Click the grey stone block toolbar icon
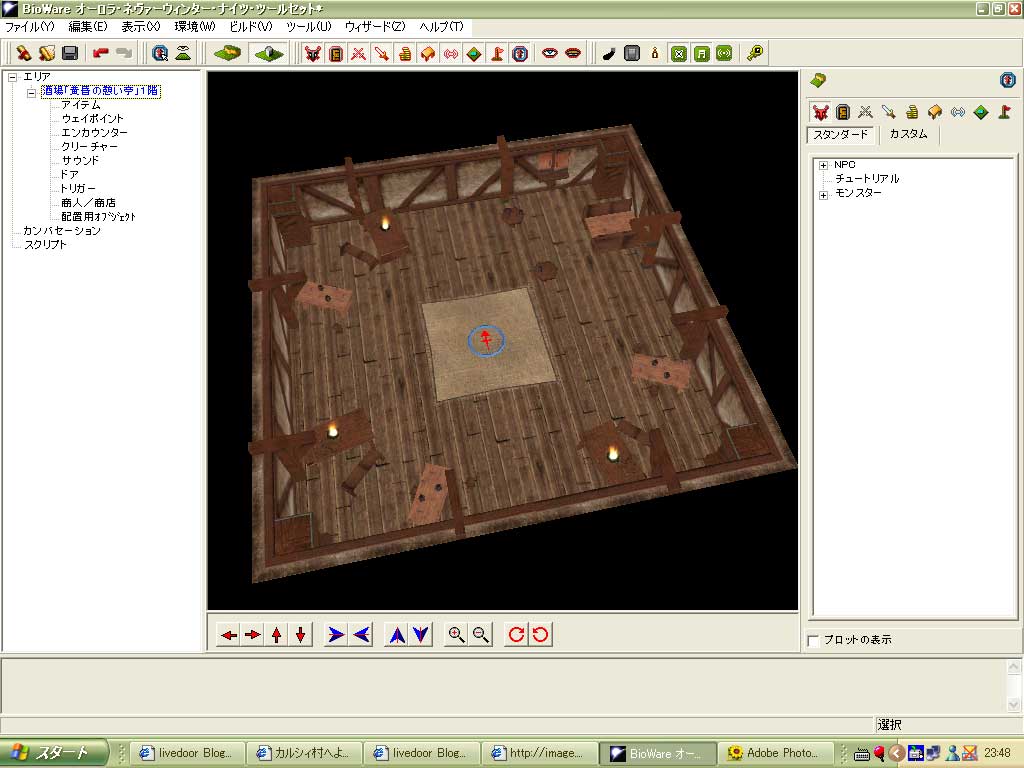 [x=632, y=53]
